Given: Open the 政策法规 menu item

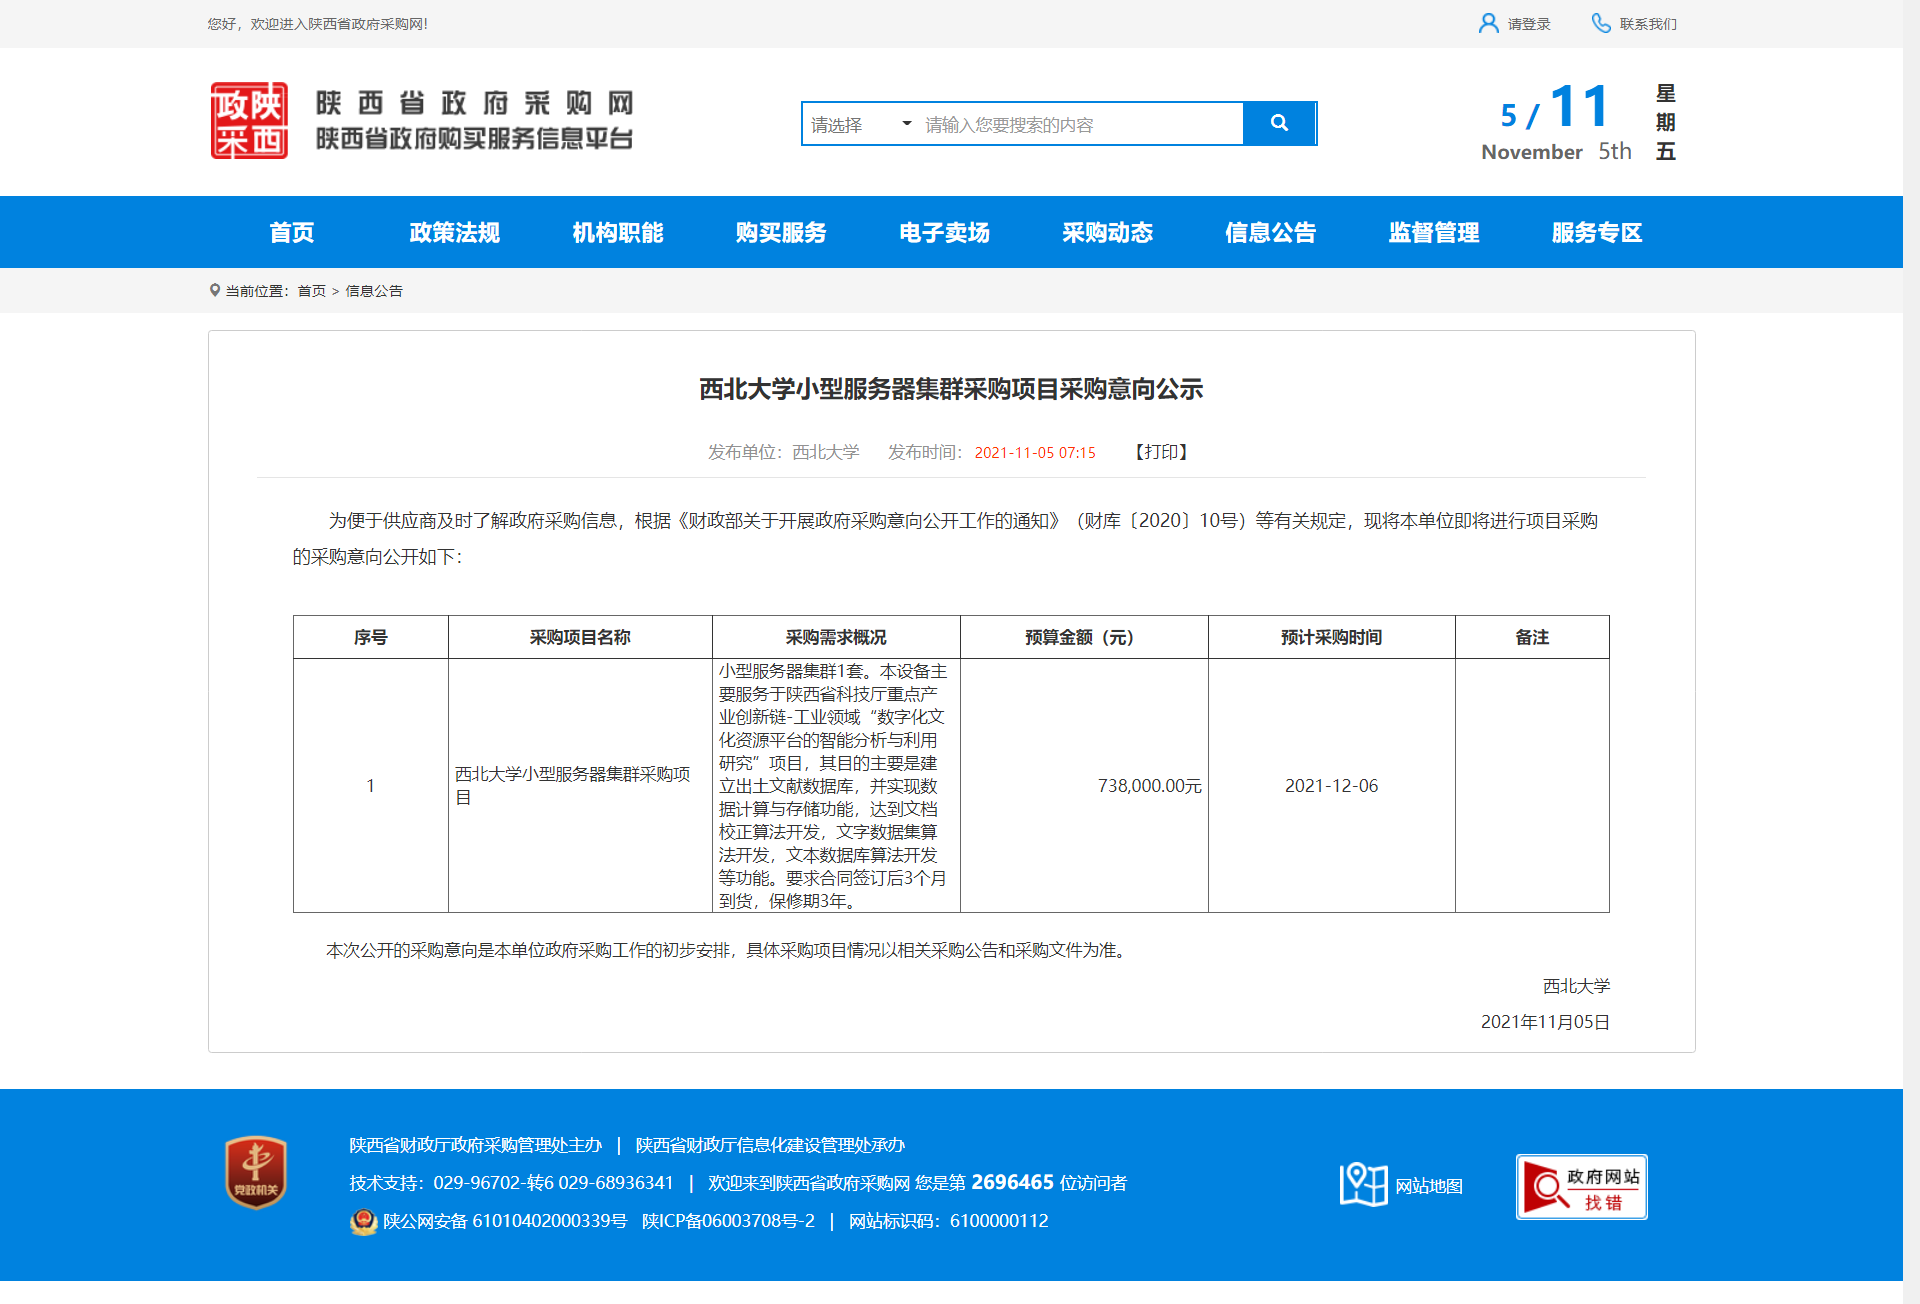Looking at the screenshot, I should coord(454,233).
